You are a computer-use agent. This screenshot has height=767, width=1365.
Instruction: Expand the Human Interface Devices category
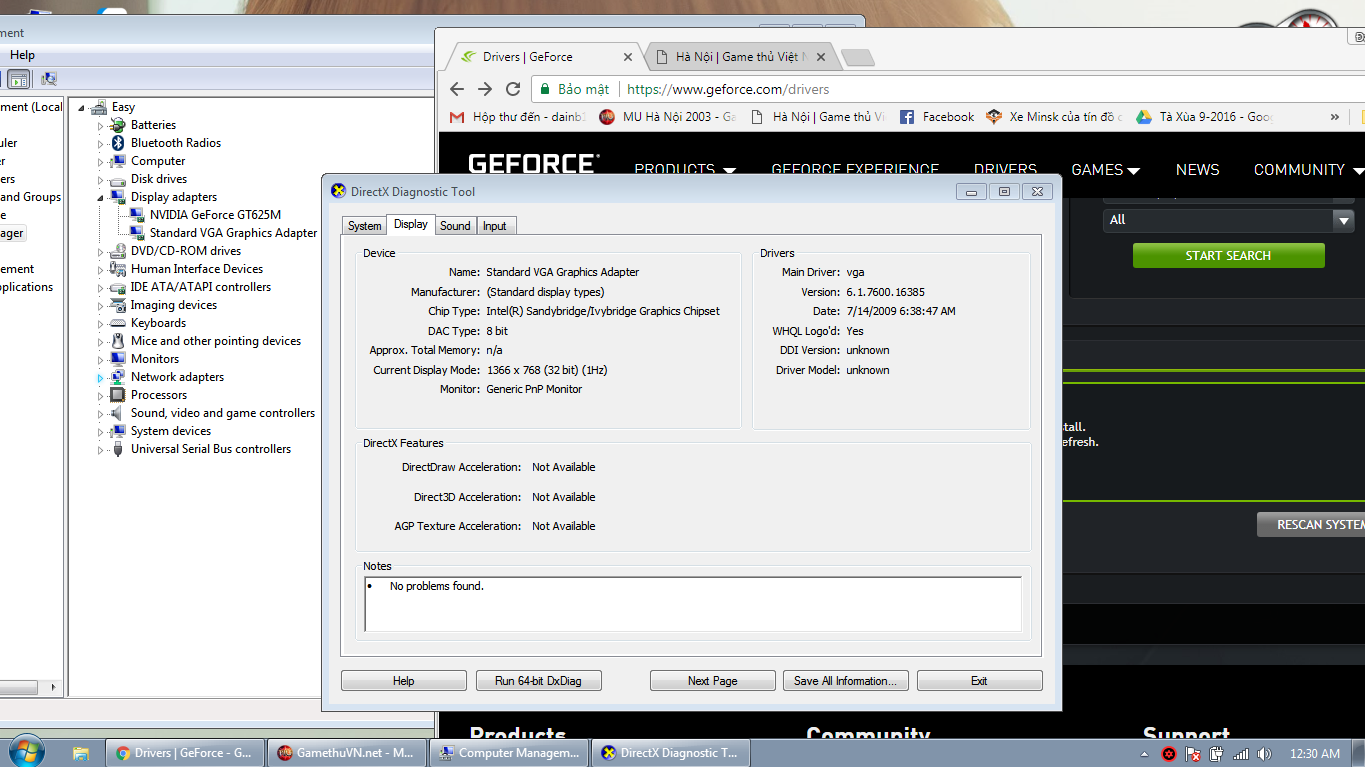click(101, 270)
